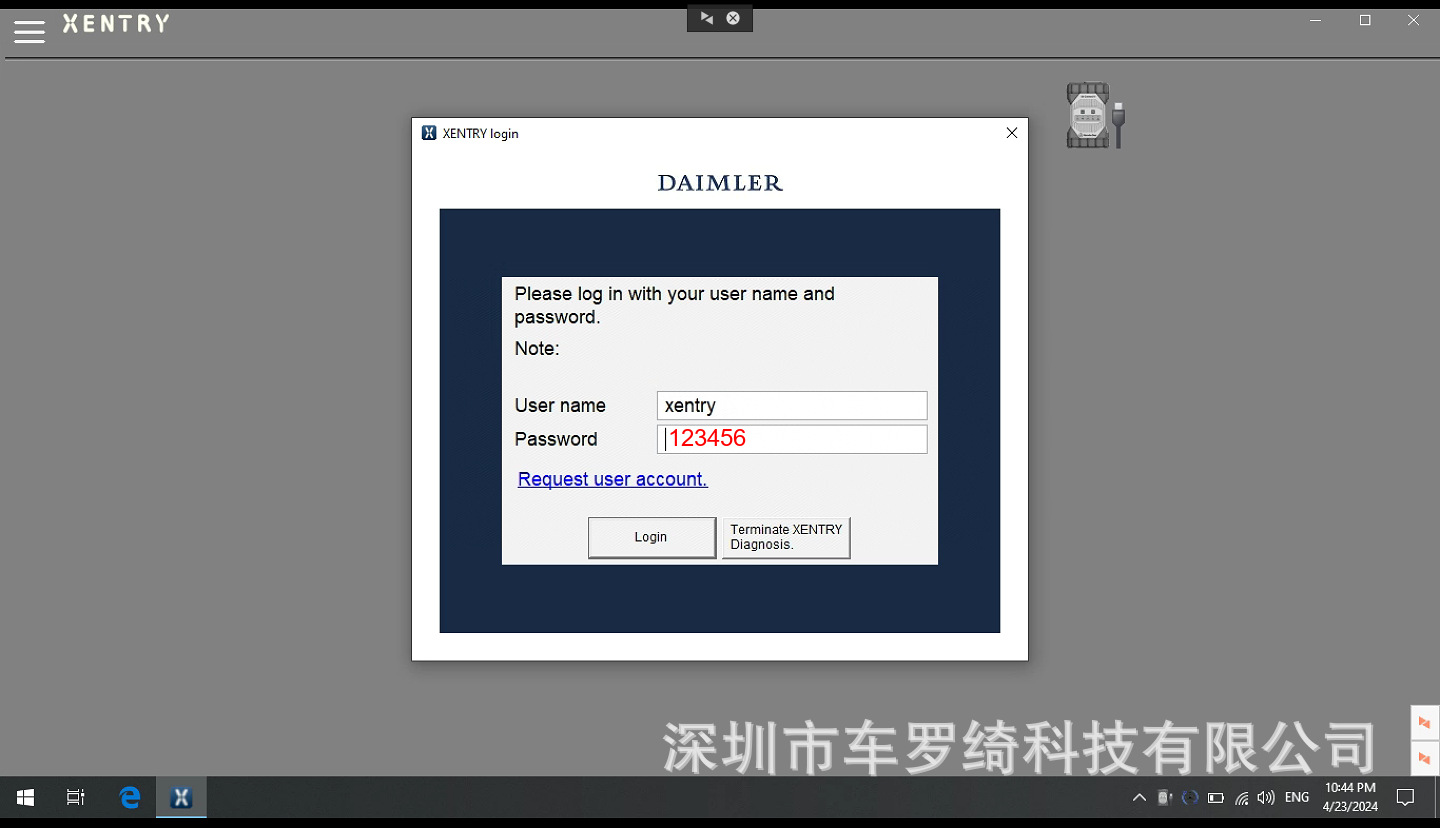This screenshot has height=828, width=1440.
Task: Check the battery status icon
Action: click(x=1216, y=798)
